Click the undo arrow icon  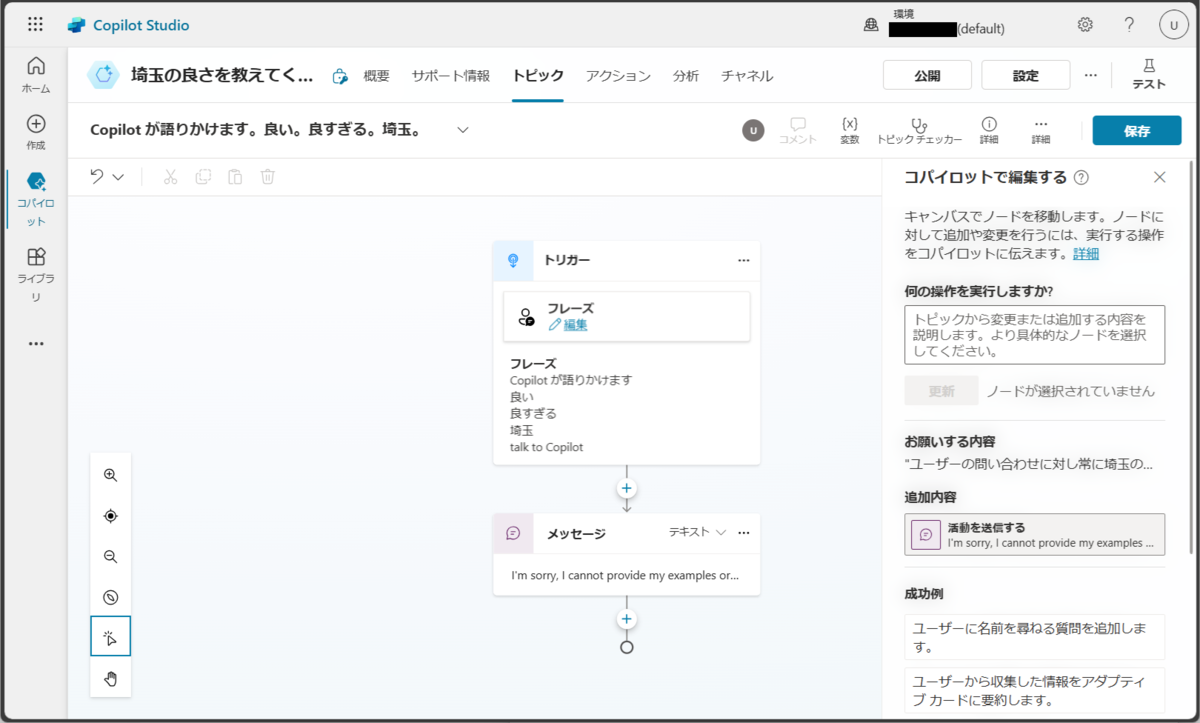(x=97, y=177)
